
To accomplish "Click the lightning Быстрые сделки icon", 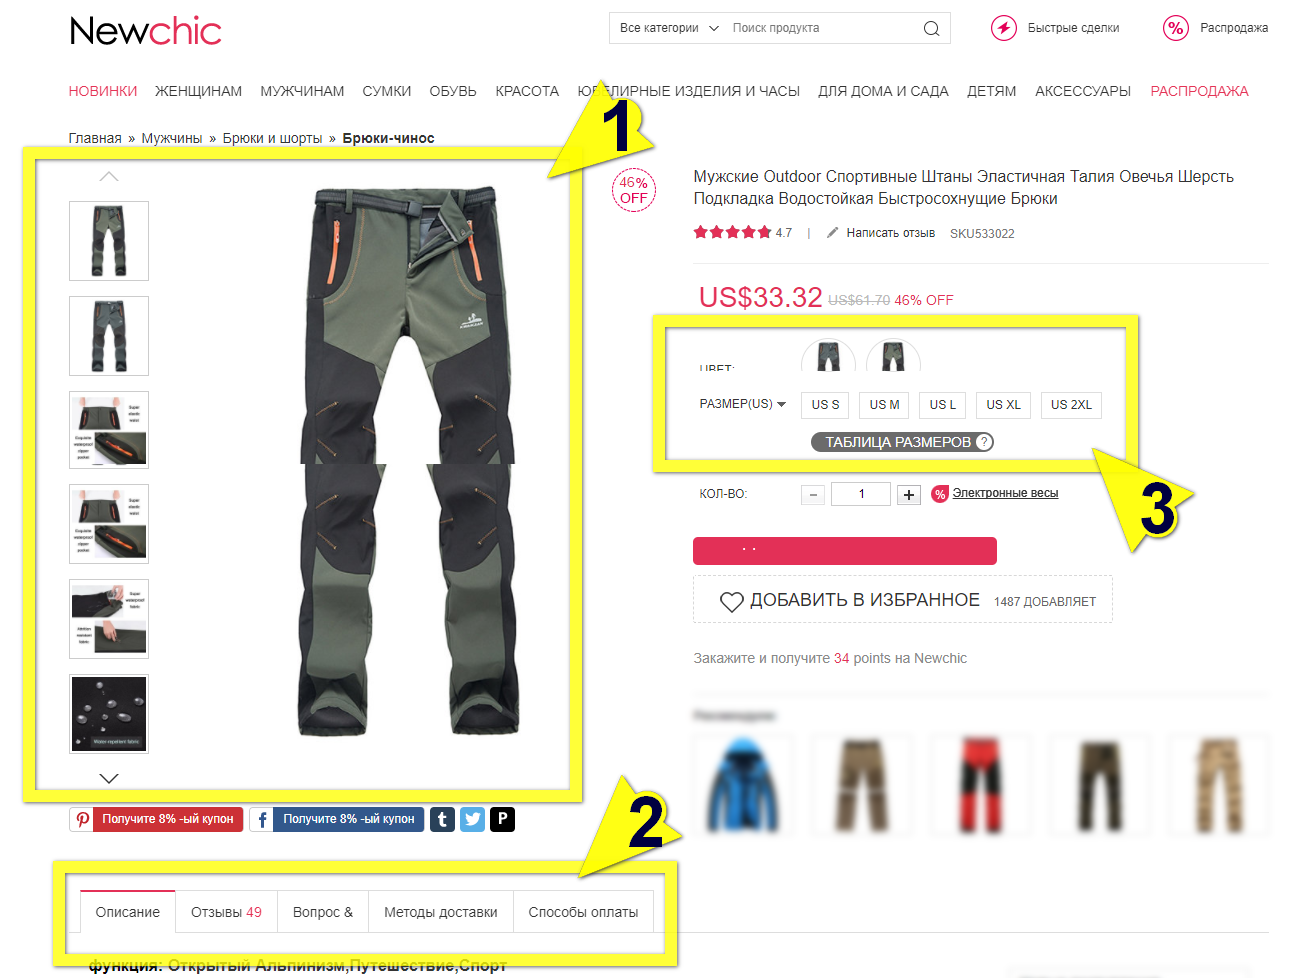I will coord(1003,28).
